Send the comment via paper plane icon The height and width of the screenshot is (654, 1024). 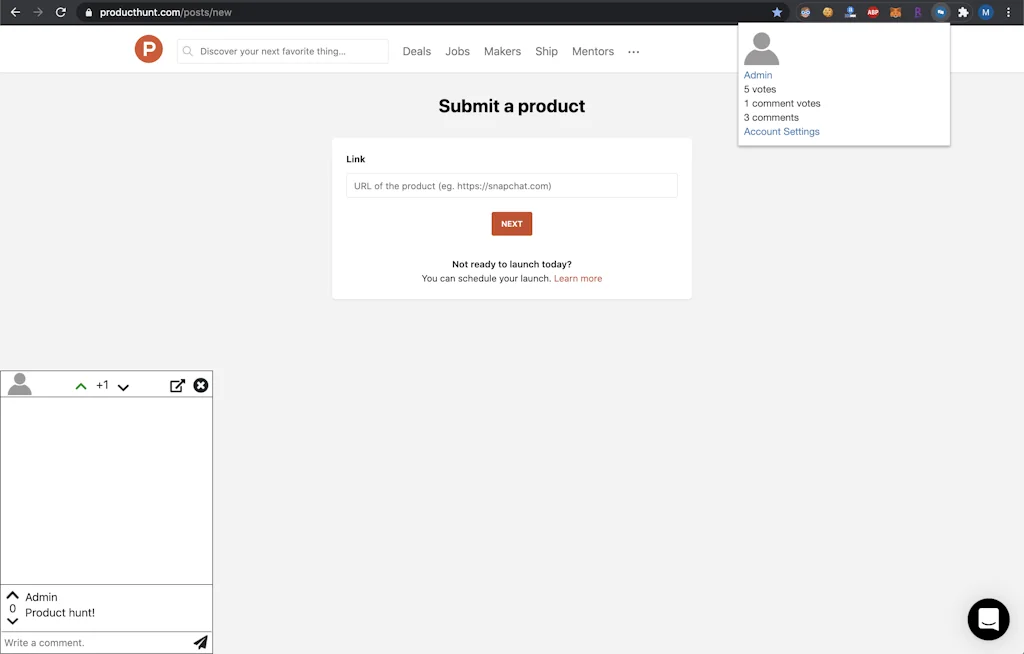pyautogui.click(x=201, y=643)
